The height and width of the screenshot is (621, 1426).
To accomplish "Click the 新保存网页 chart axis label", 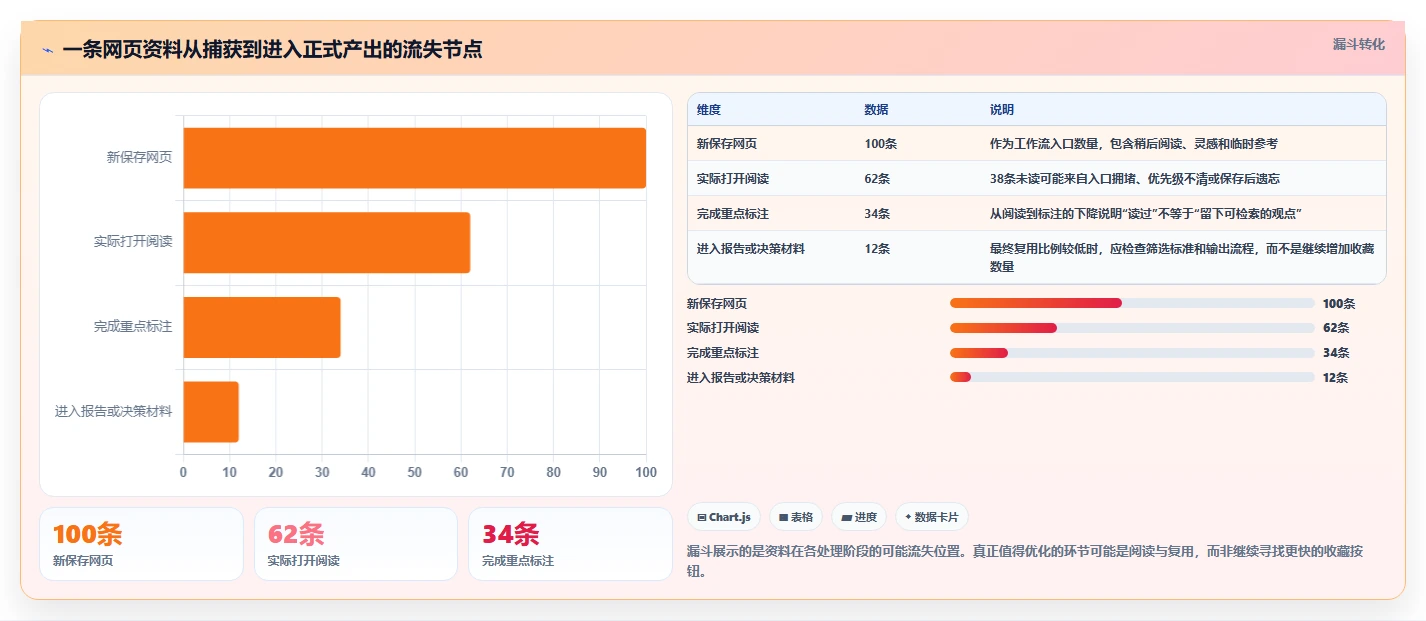I will [x=139, y=157].
